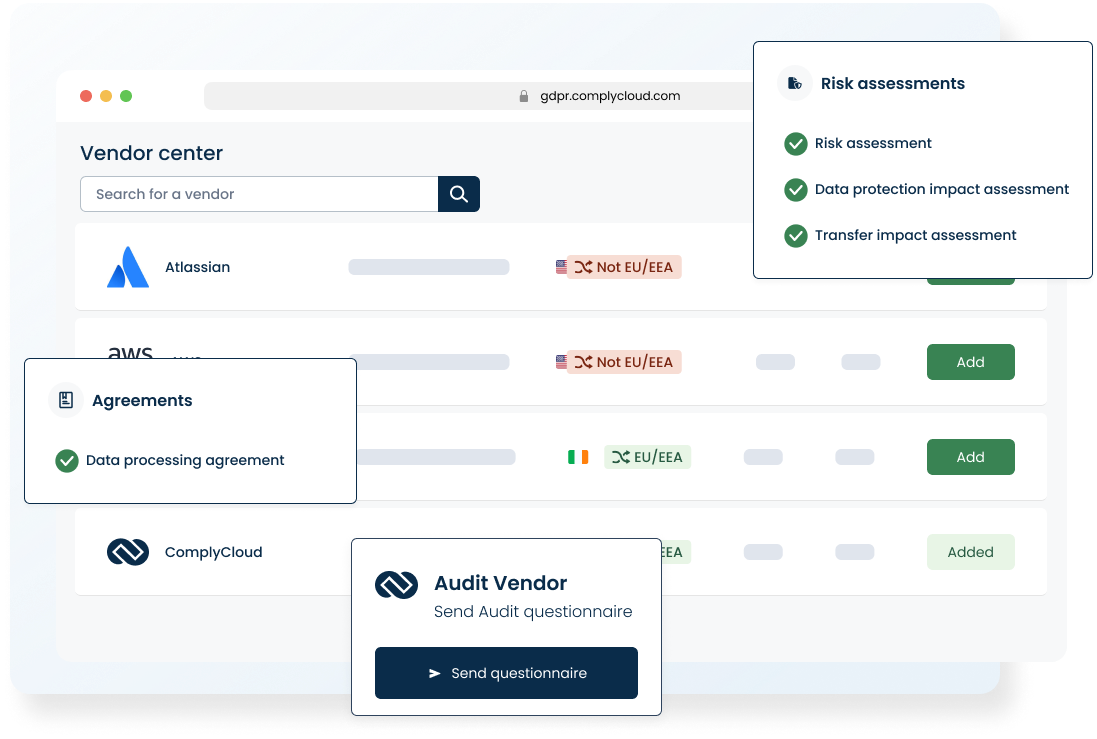
Task: Click the green maximize window dot
Action: [126, 96]
